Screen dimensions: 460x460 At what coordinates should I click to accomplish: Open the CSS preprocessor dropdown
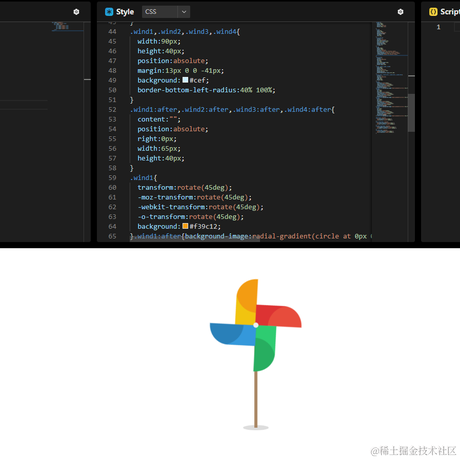[166, 12]
